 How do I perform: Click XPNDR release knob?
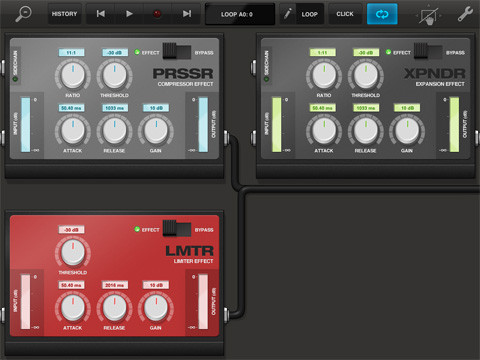366,130
